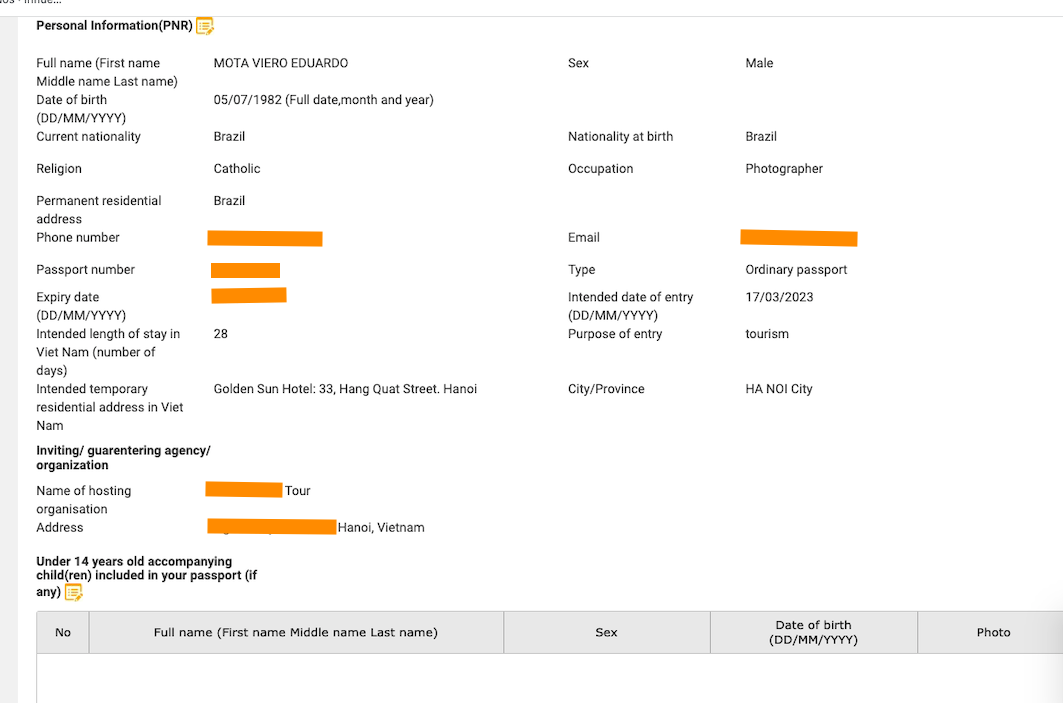Click the edit icon beside Personal Information(PNR)
This screenshot has height=703, width=1063.
(x=205, y=26)
